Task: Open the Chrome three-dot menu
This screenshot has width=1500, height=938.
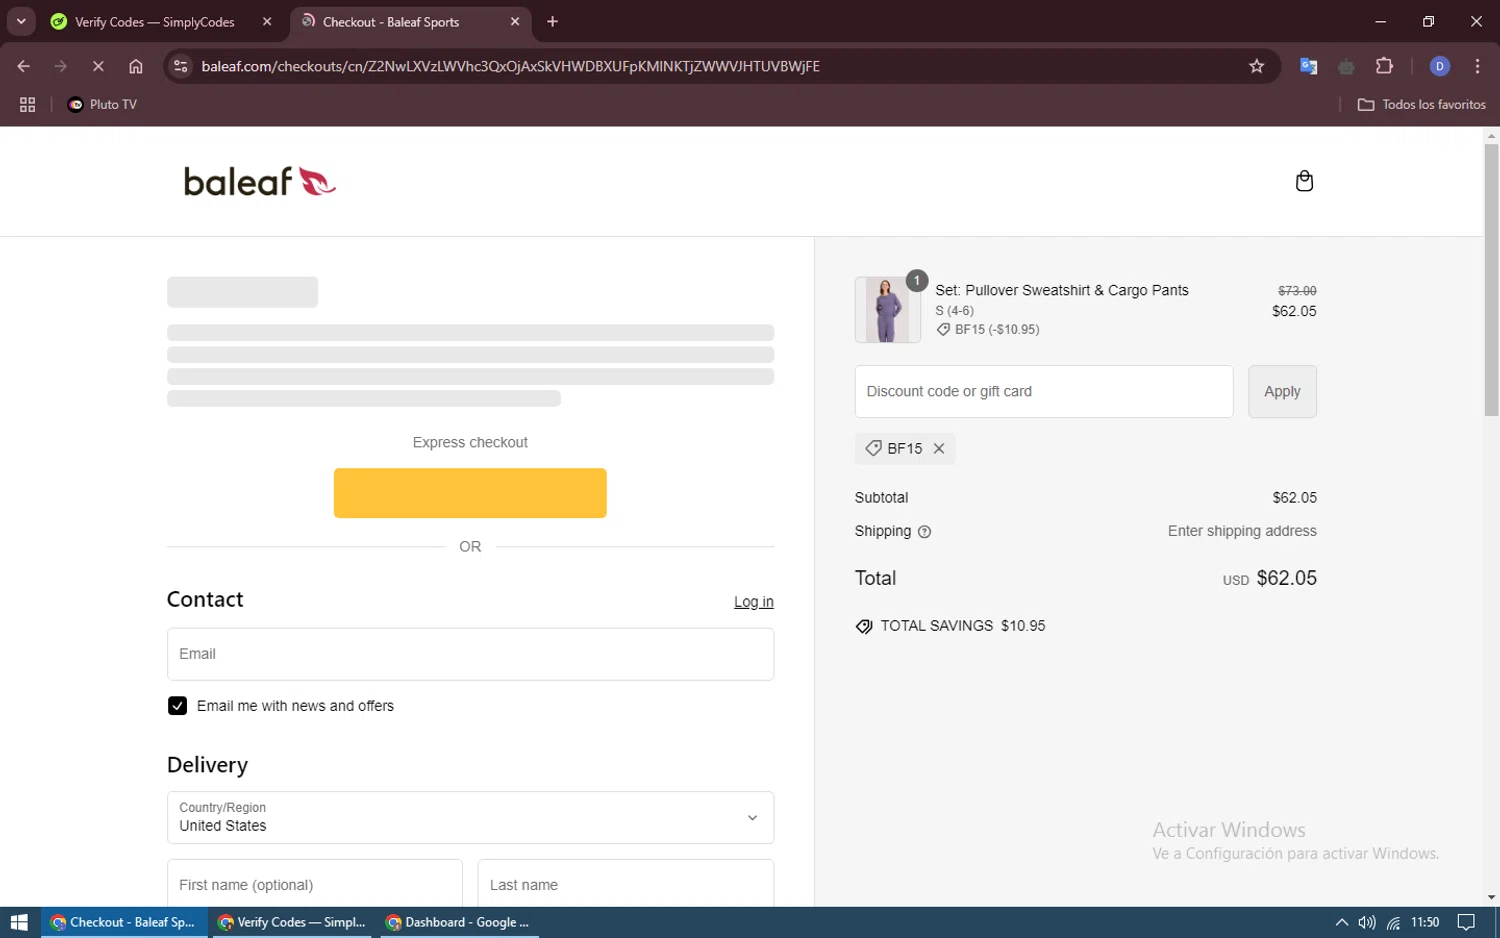Action: click(x=1477, y=66)
